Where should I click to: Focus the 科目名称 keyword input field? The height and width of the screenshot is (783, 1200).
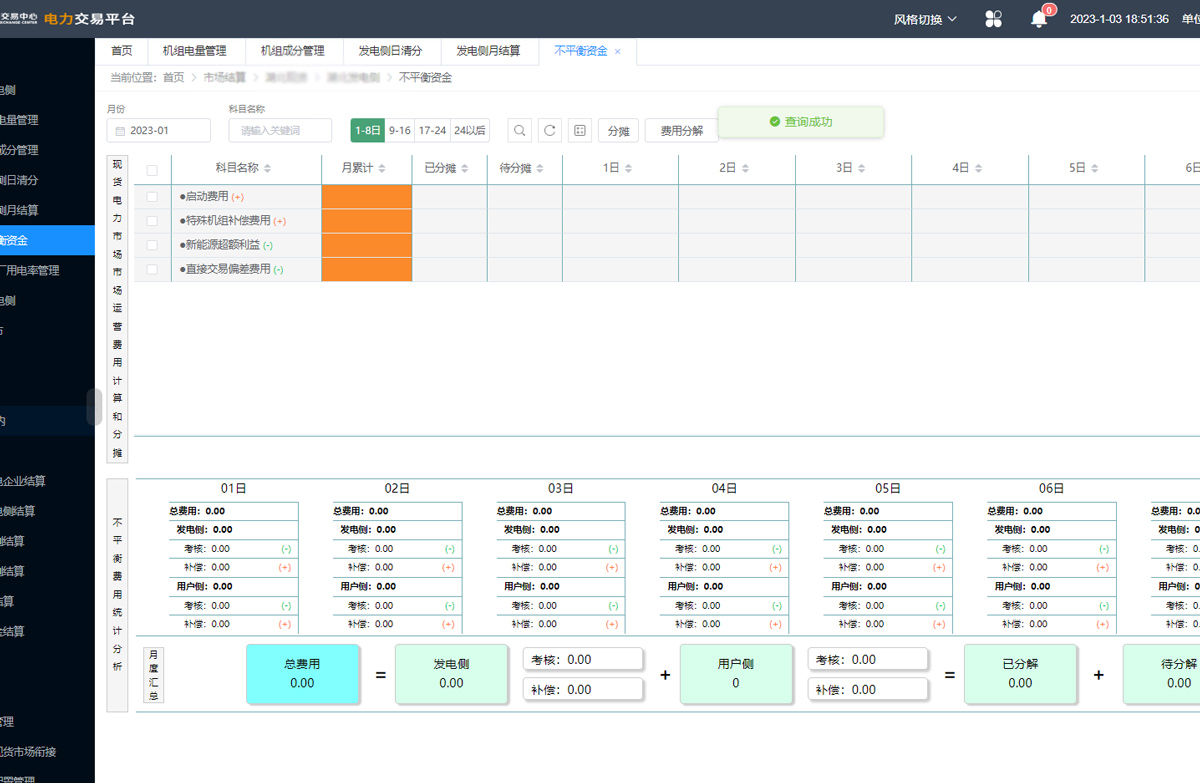point(280,131)
